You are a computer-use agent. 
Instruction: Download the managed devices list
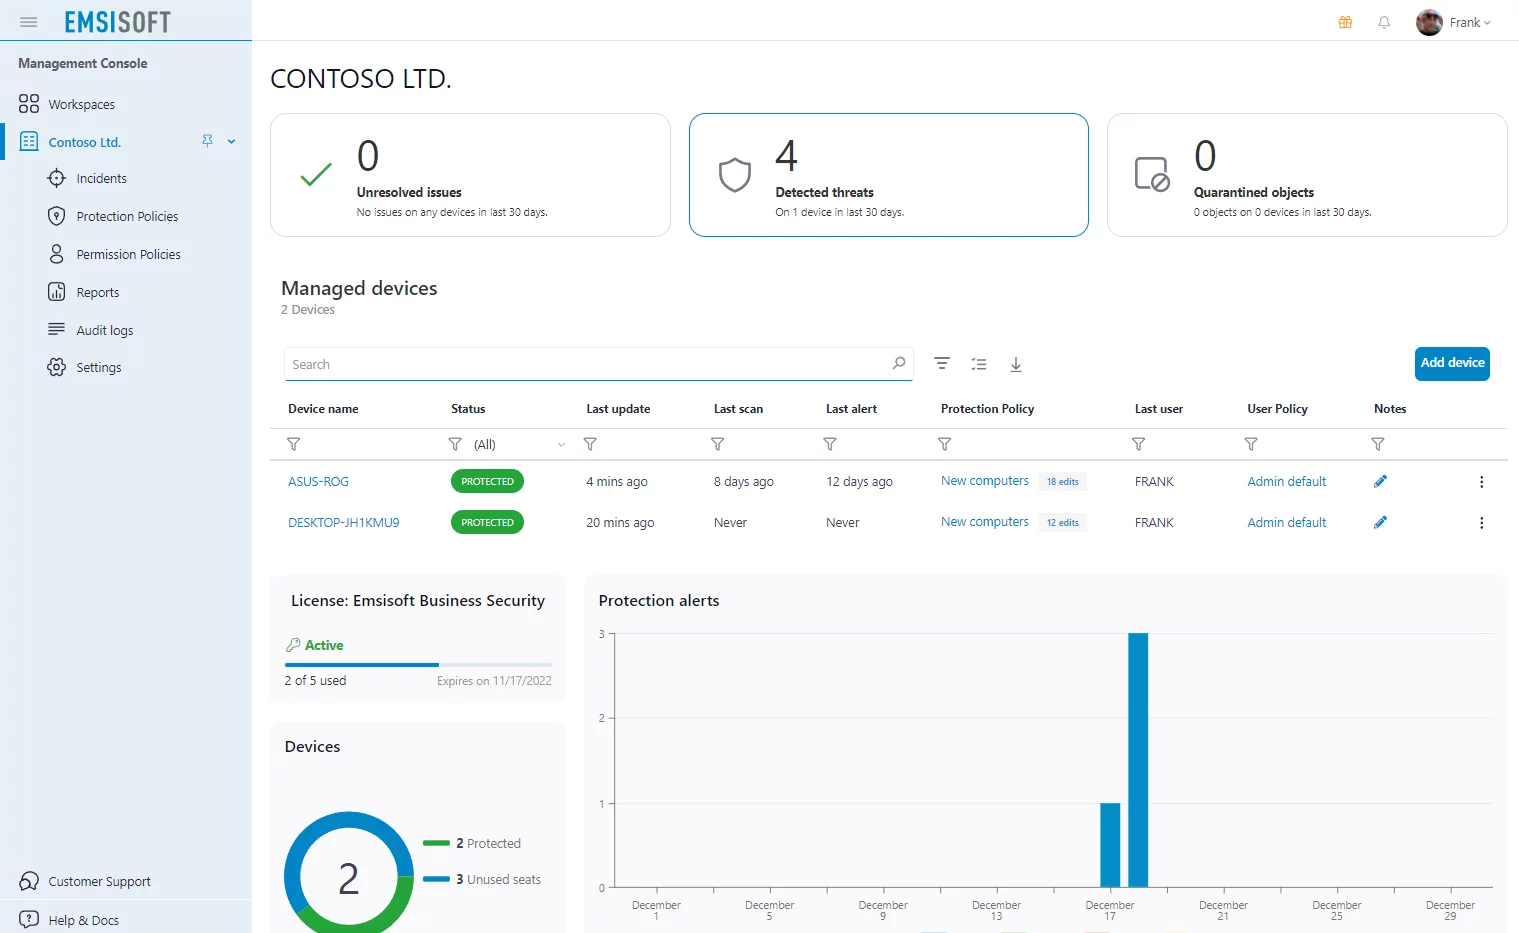[1016, 364]
